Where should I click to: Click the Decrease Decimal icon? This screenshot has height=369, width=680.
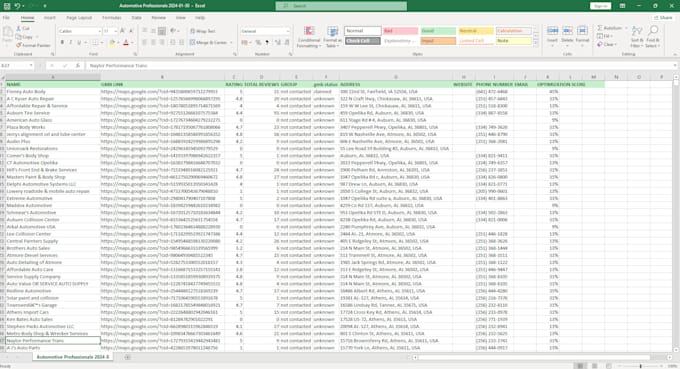[x=286, y=42]
